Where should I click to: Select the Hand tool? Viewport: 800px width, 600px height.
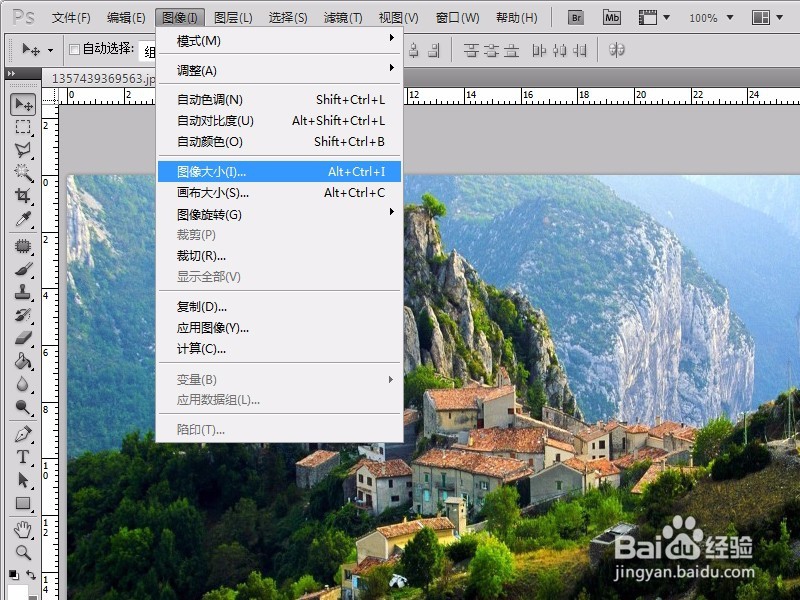[x=23, y=530]
